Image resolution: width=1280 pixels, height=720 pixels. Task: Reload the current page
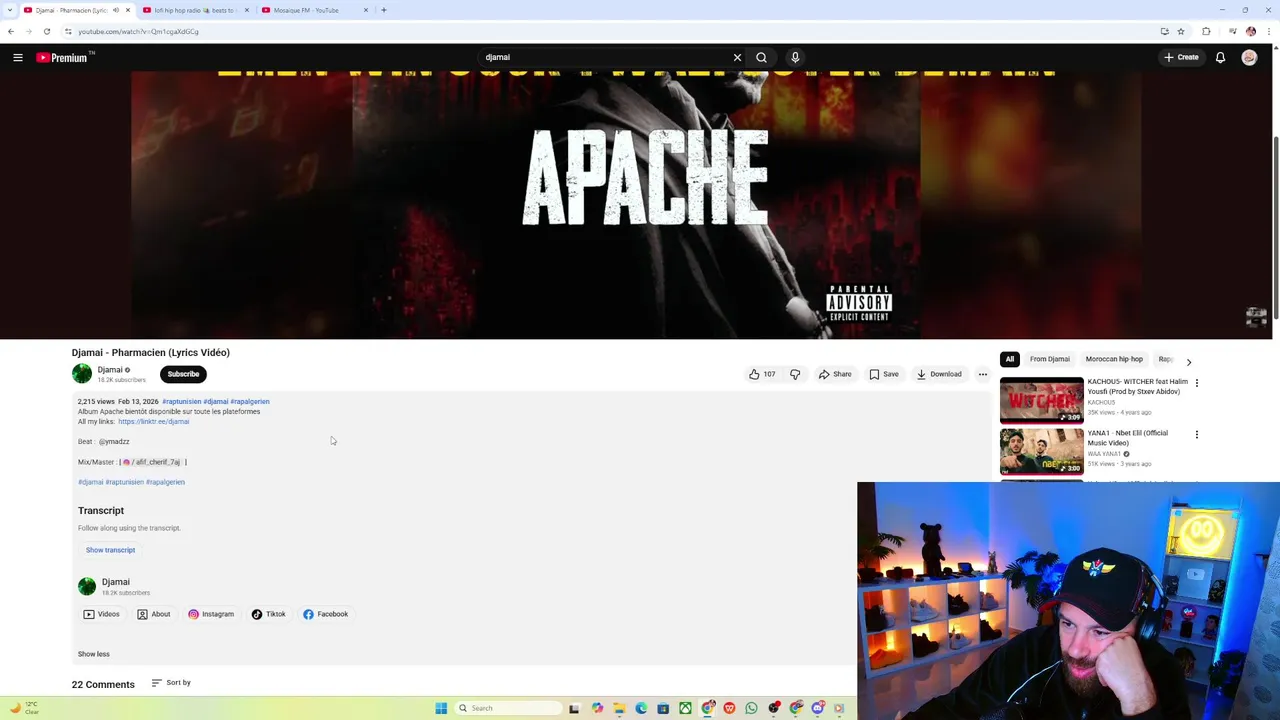(46, 31)
